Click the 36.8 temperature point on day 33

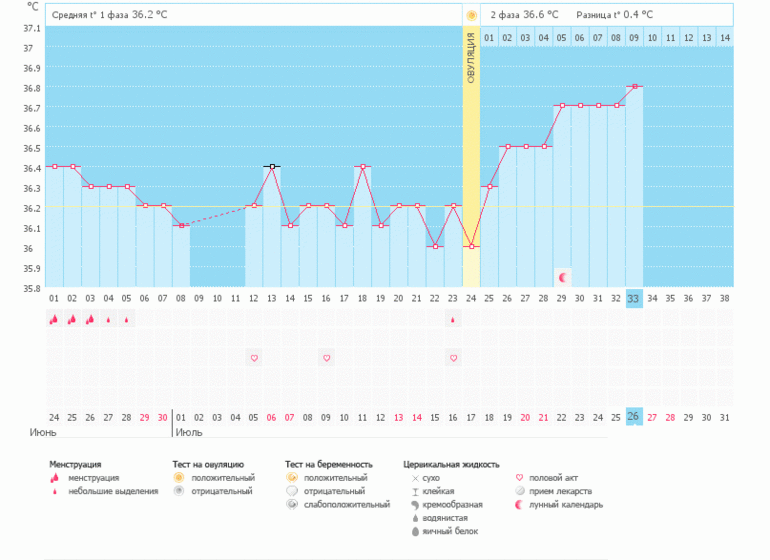tap(634, 87)
